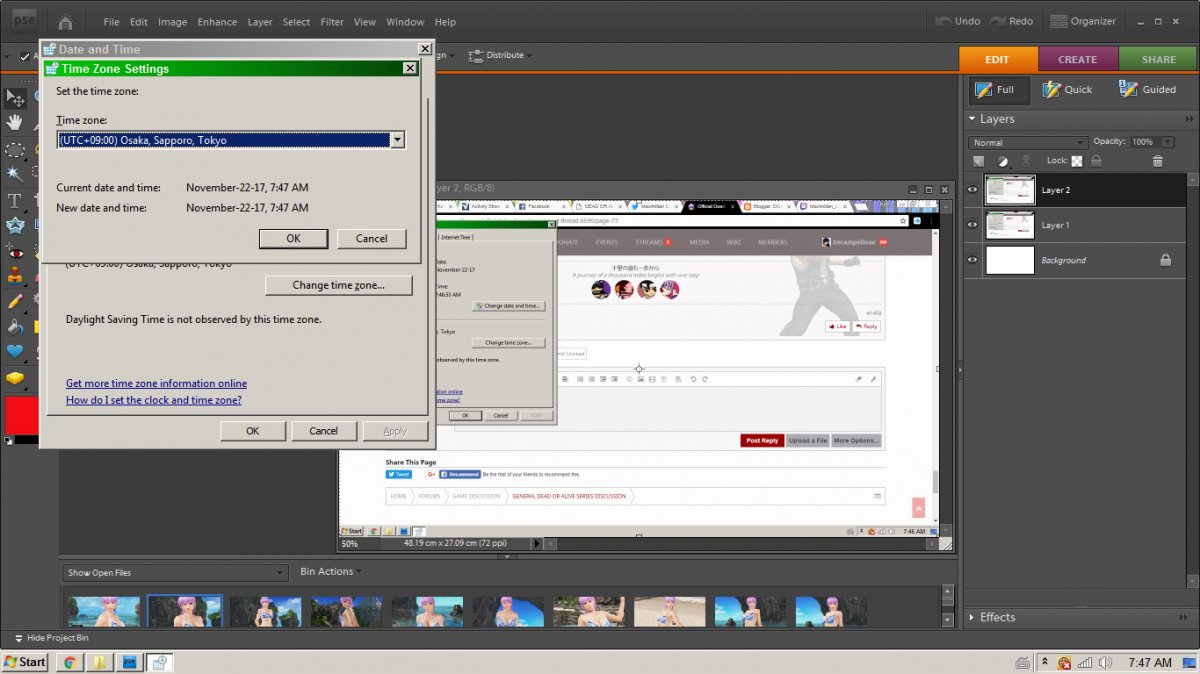Viewport: 1200px width, 674px height.
Task: Open the Organizer
Action: (1083, 21)
